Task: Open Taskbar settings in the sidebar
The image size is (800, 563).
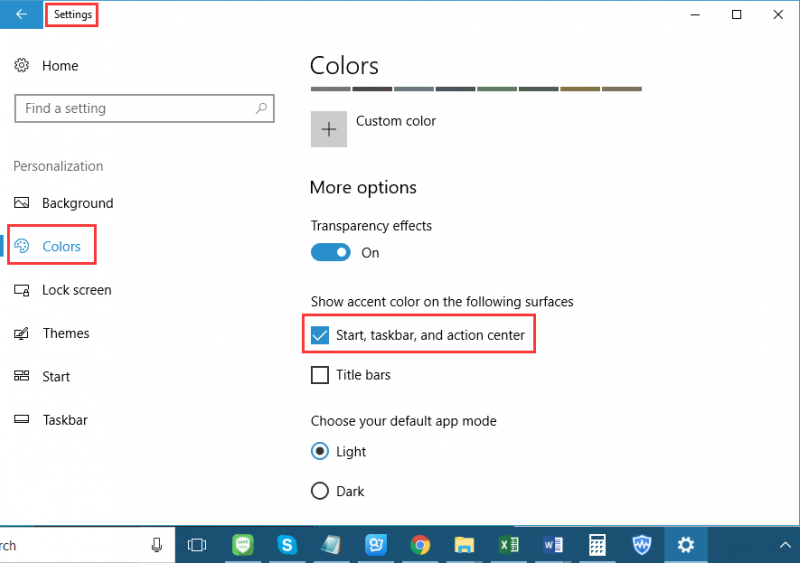Action: click(51, 420)
